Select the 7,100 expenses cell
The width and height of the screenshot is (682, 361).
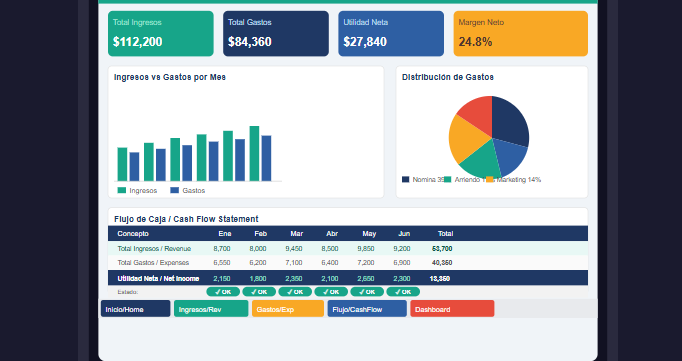point(294,263)
